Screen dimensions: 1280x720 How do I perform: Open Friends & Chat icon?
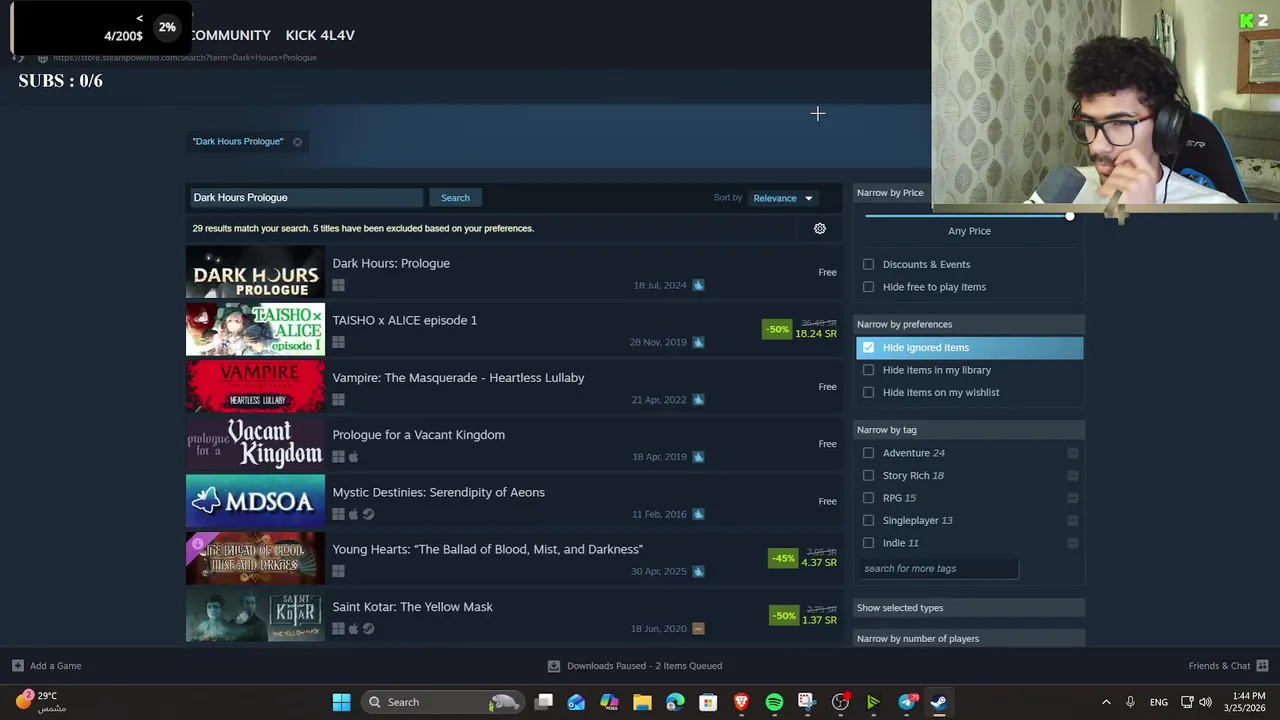pos(1262,666)
